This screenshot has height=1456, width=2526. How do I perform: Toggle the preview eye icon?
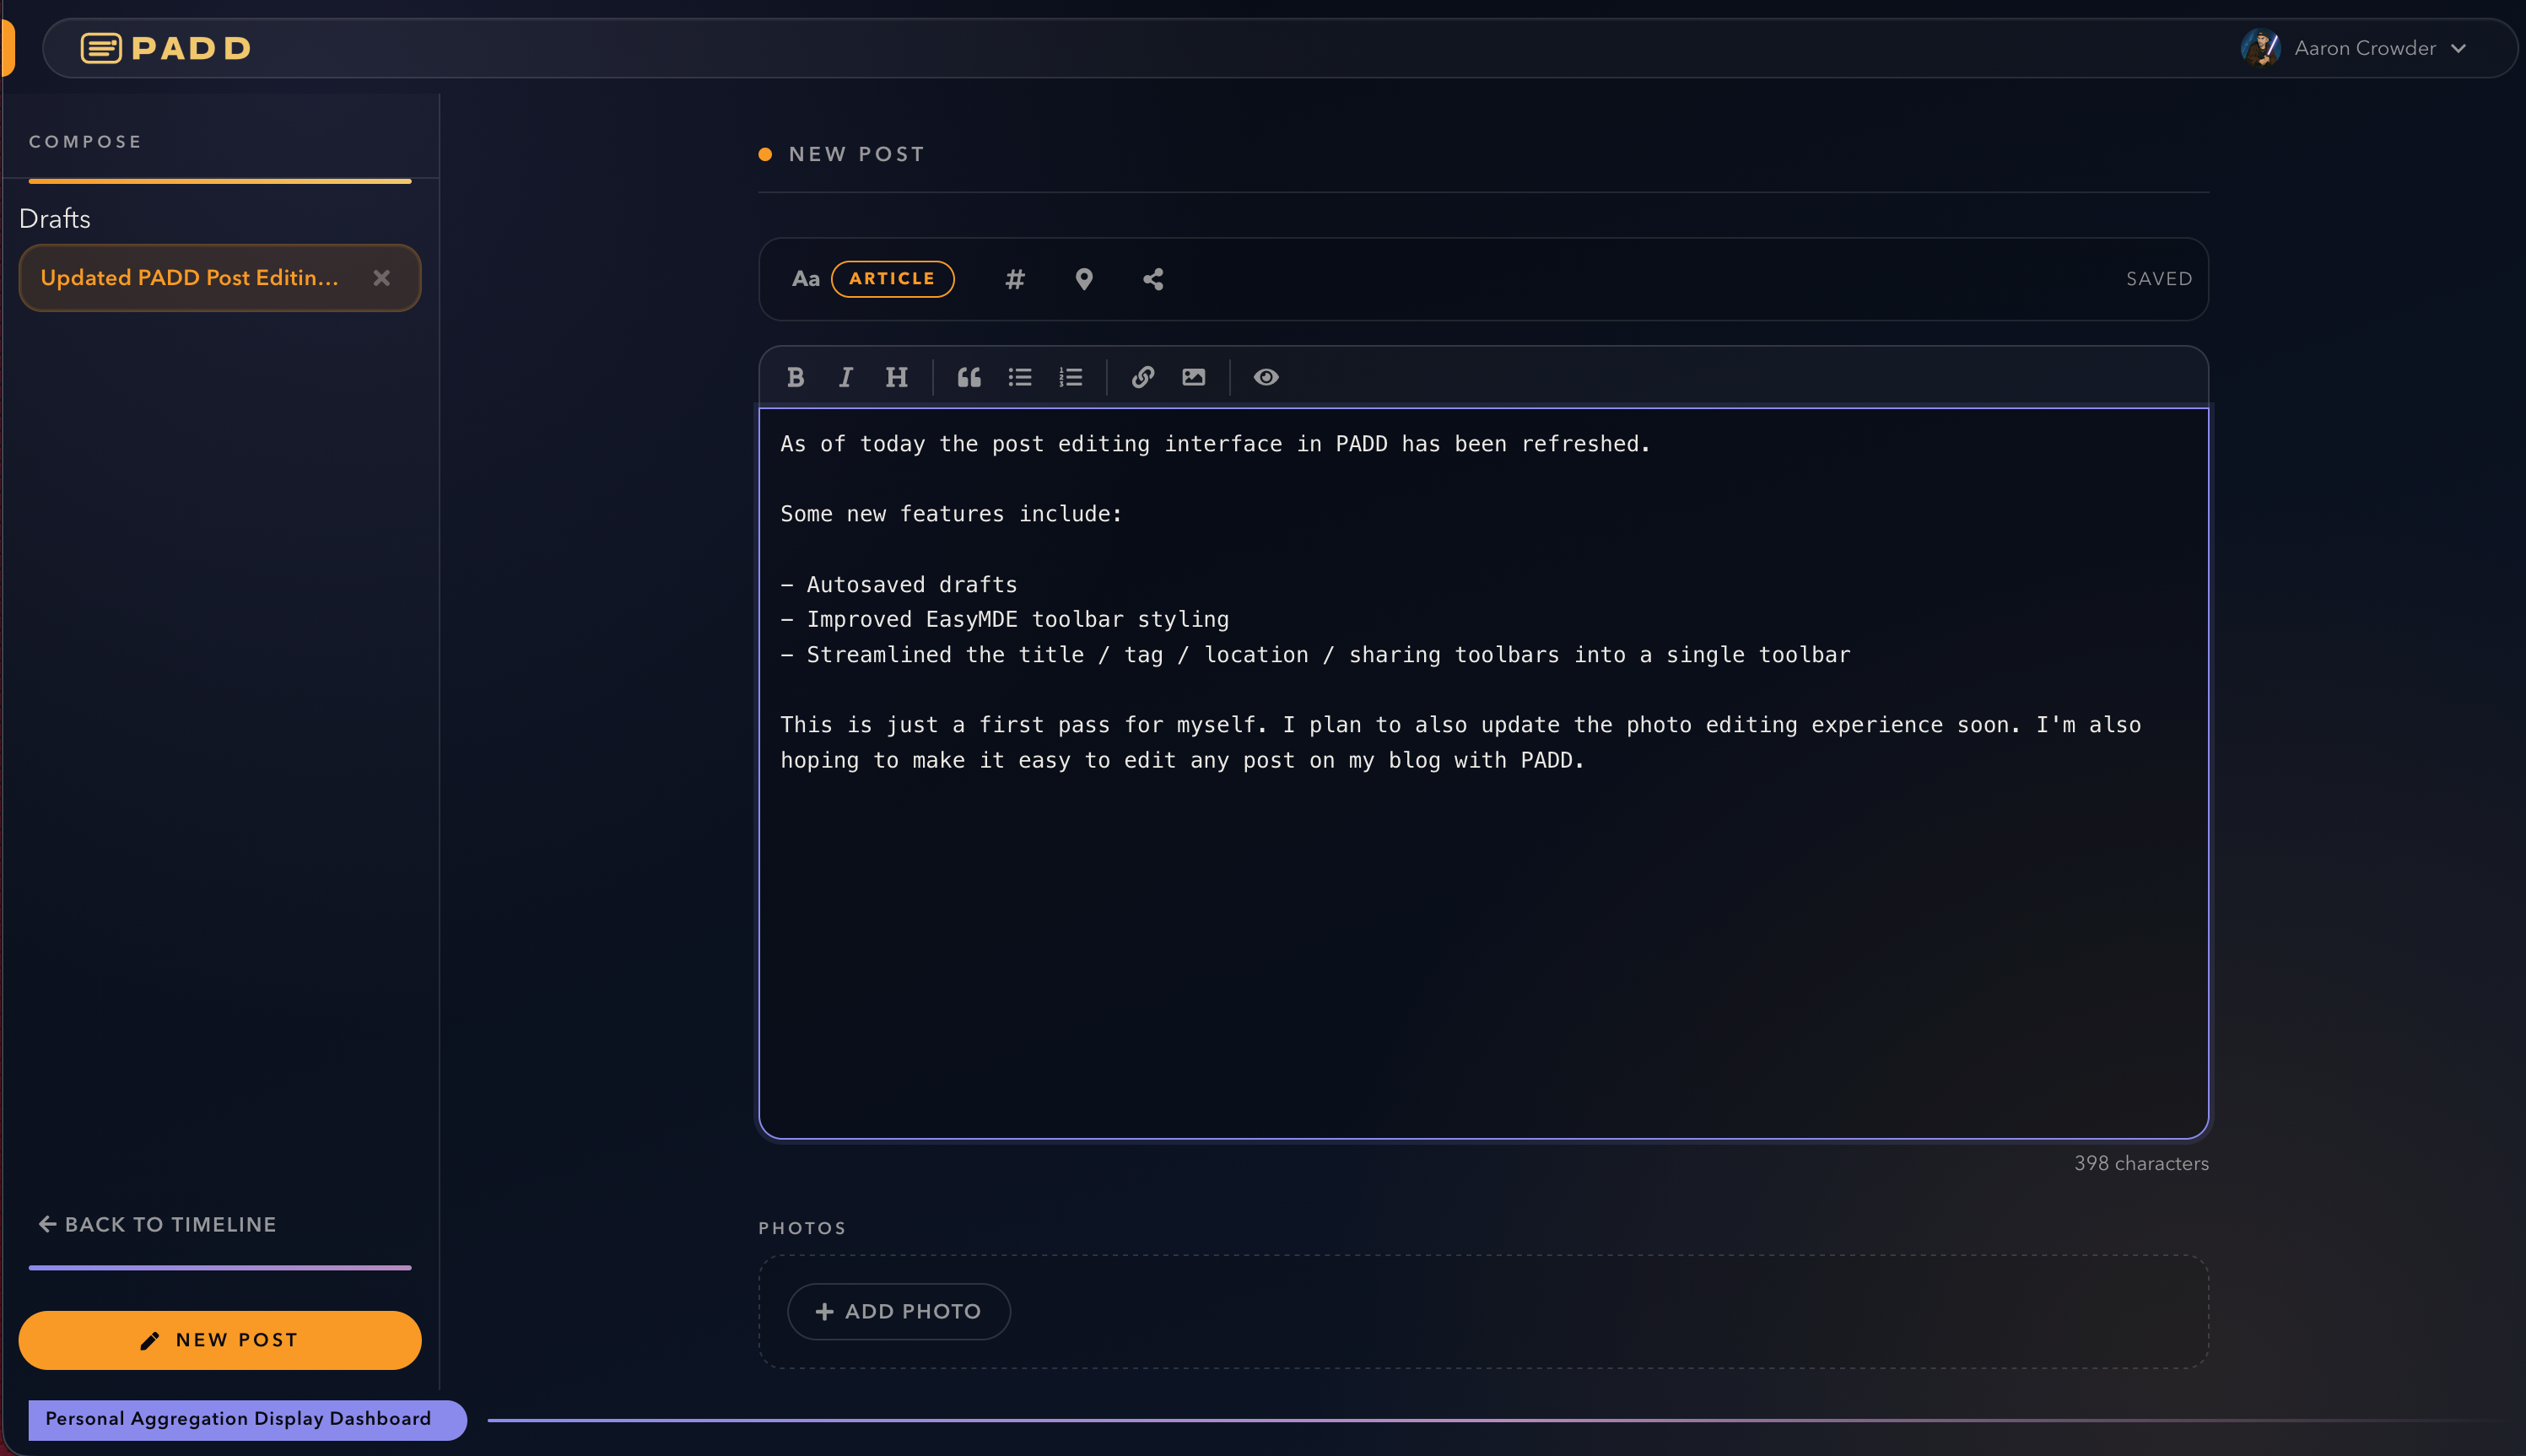pos(1266,377)
